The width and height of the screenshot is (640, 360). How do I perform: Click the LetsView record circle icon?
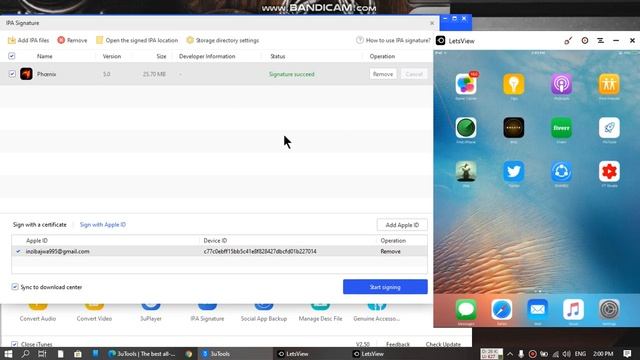coord(585,41)
